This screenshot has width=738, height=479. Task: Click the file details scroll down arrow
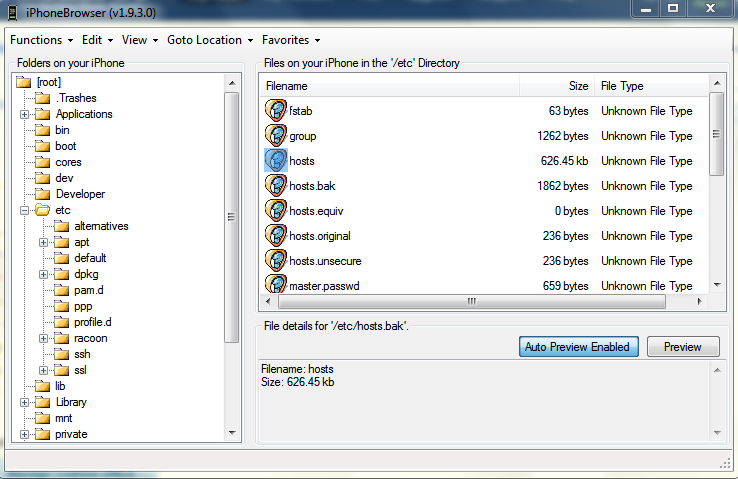pyautogui.click(x=717, y=433)
